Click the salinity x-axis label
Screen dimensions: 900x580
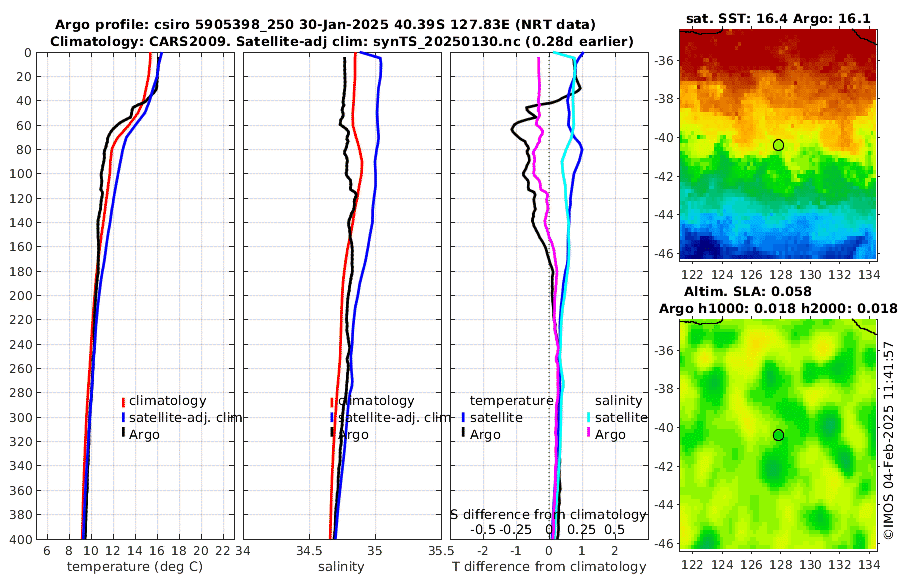click(x=342, y=567)
